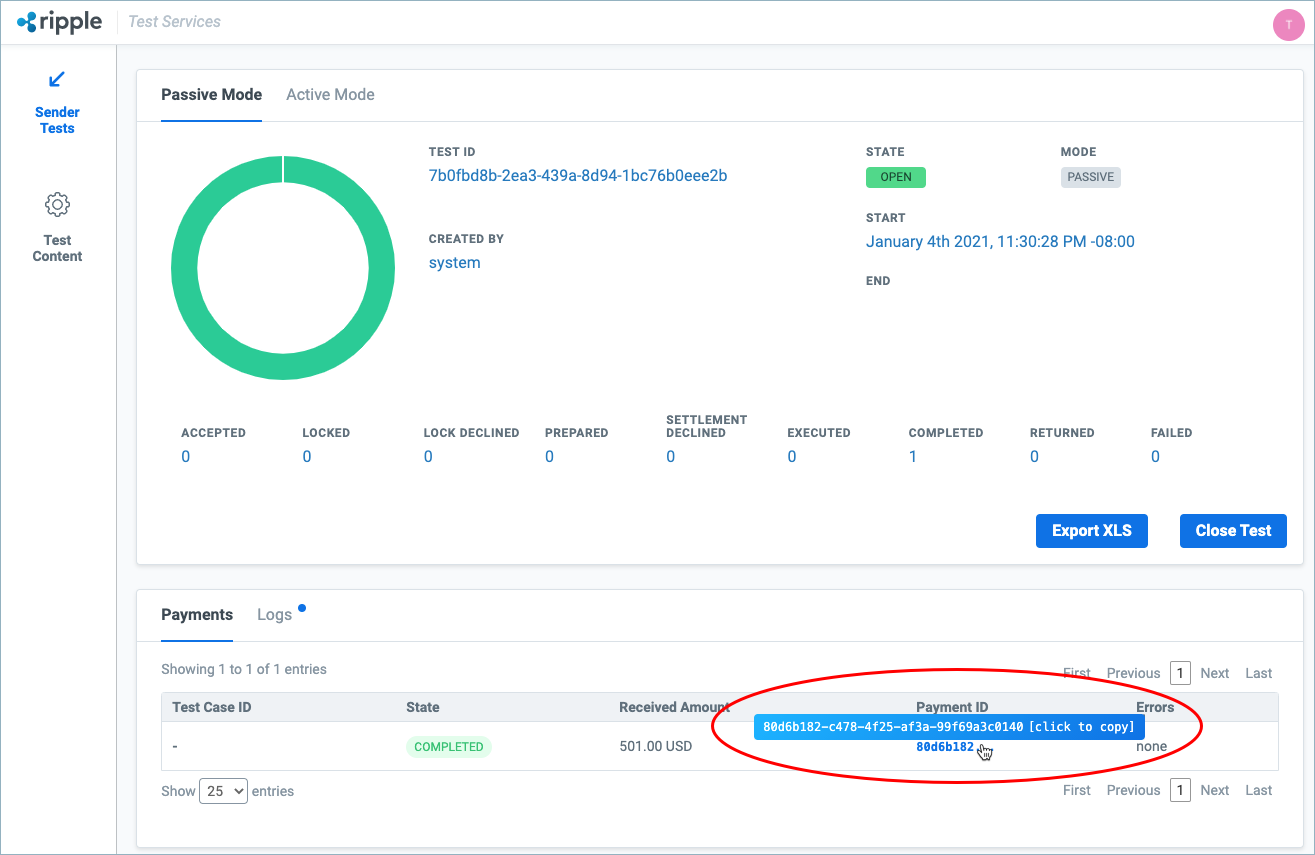Click the Export XLS button

(x=1091, y=530)
